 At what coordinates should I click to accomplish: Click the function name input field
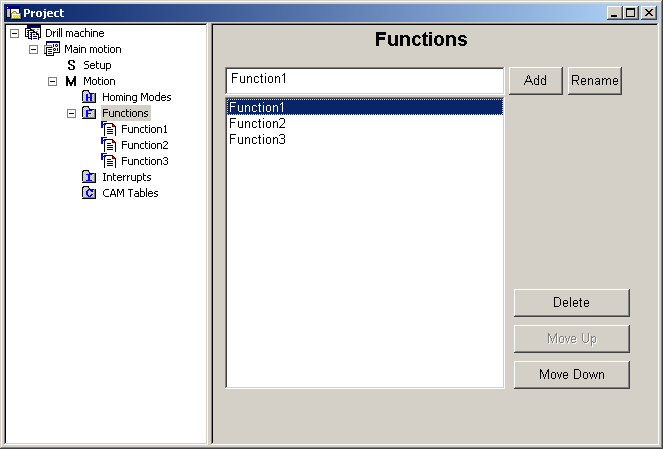coord(365,80)
